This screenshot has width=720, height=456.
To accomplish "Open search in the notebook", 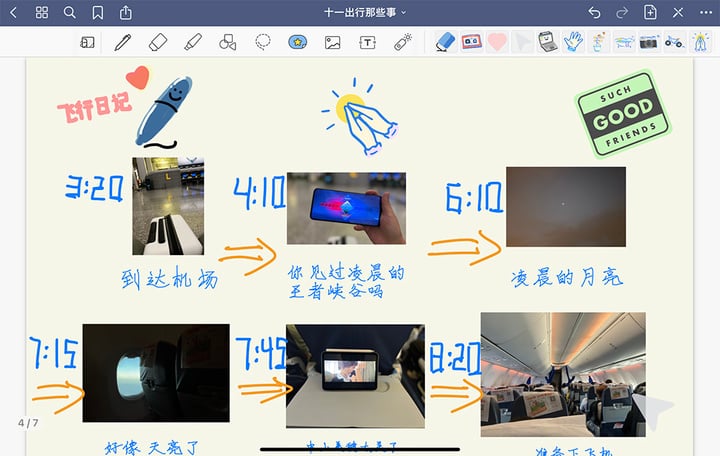I will pyautogui.click(x=69, y=13).
